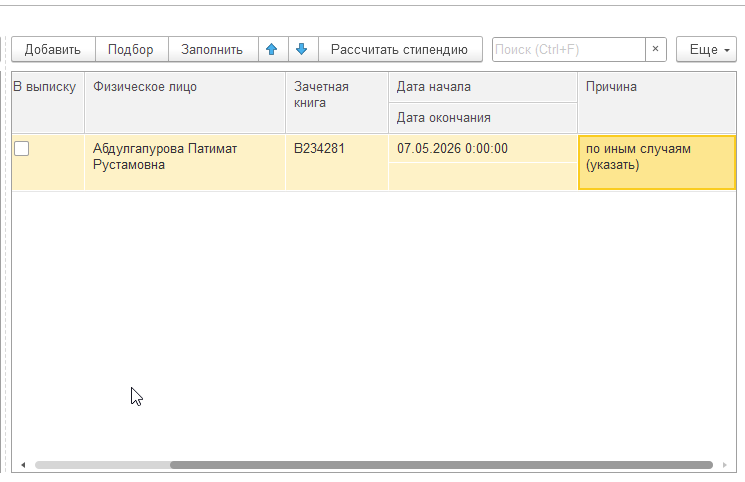Click left arrow of horizontal scrollbar
The width and height of the screenshot is (745, 482).
tap(23, 465)
